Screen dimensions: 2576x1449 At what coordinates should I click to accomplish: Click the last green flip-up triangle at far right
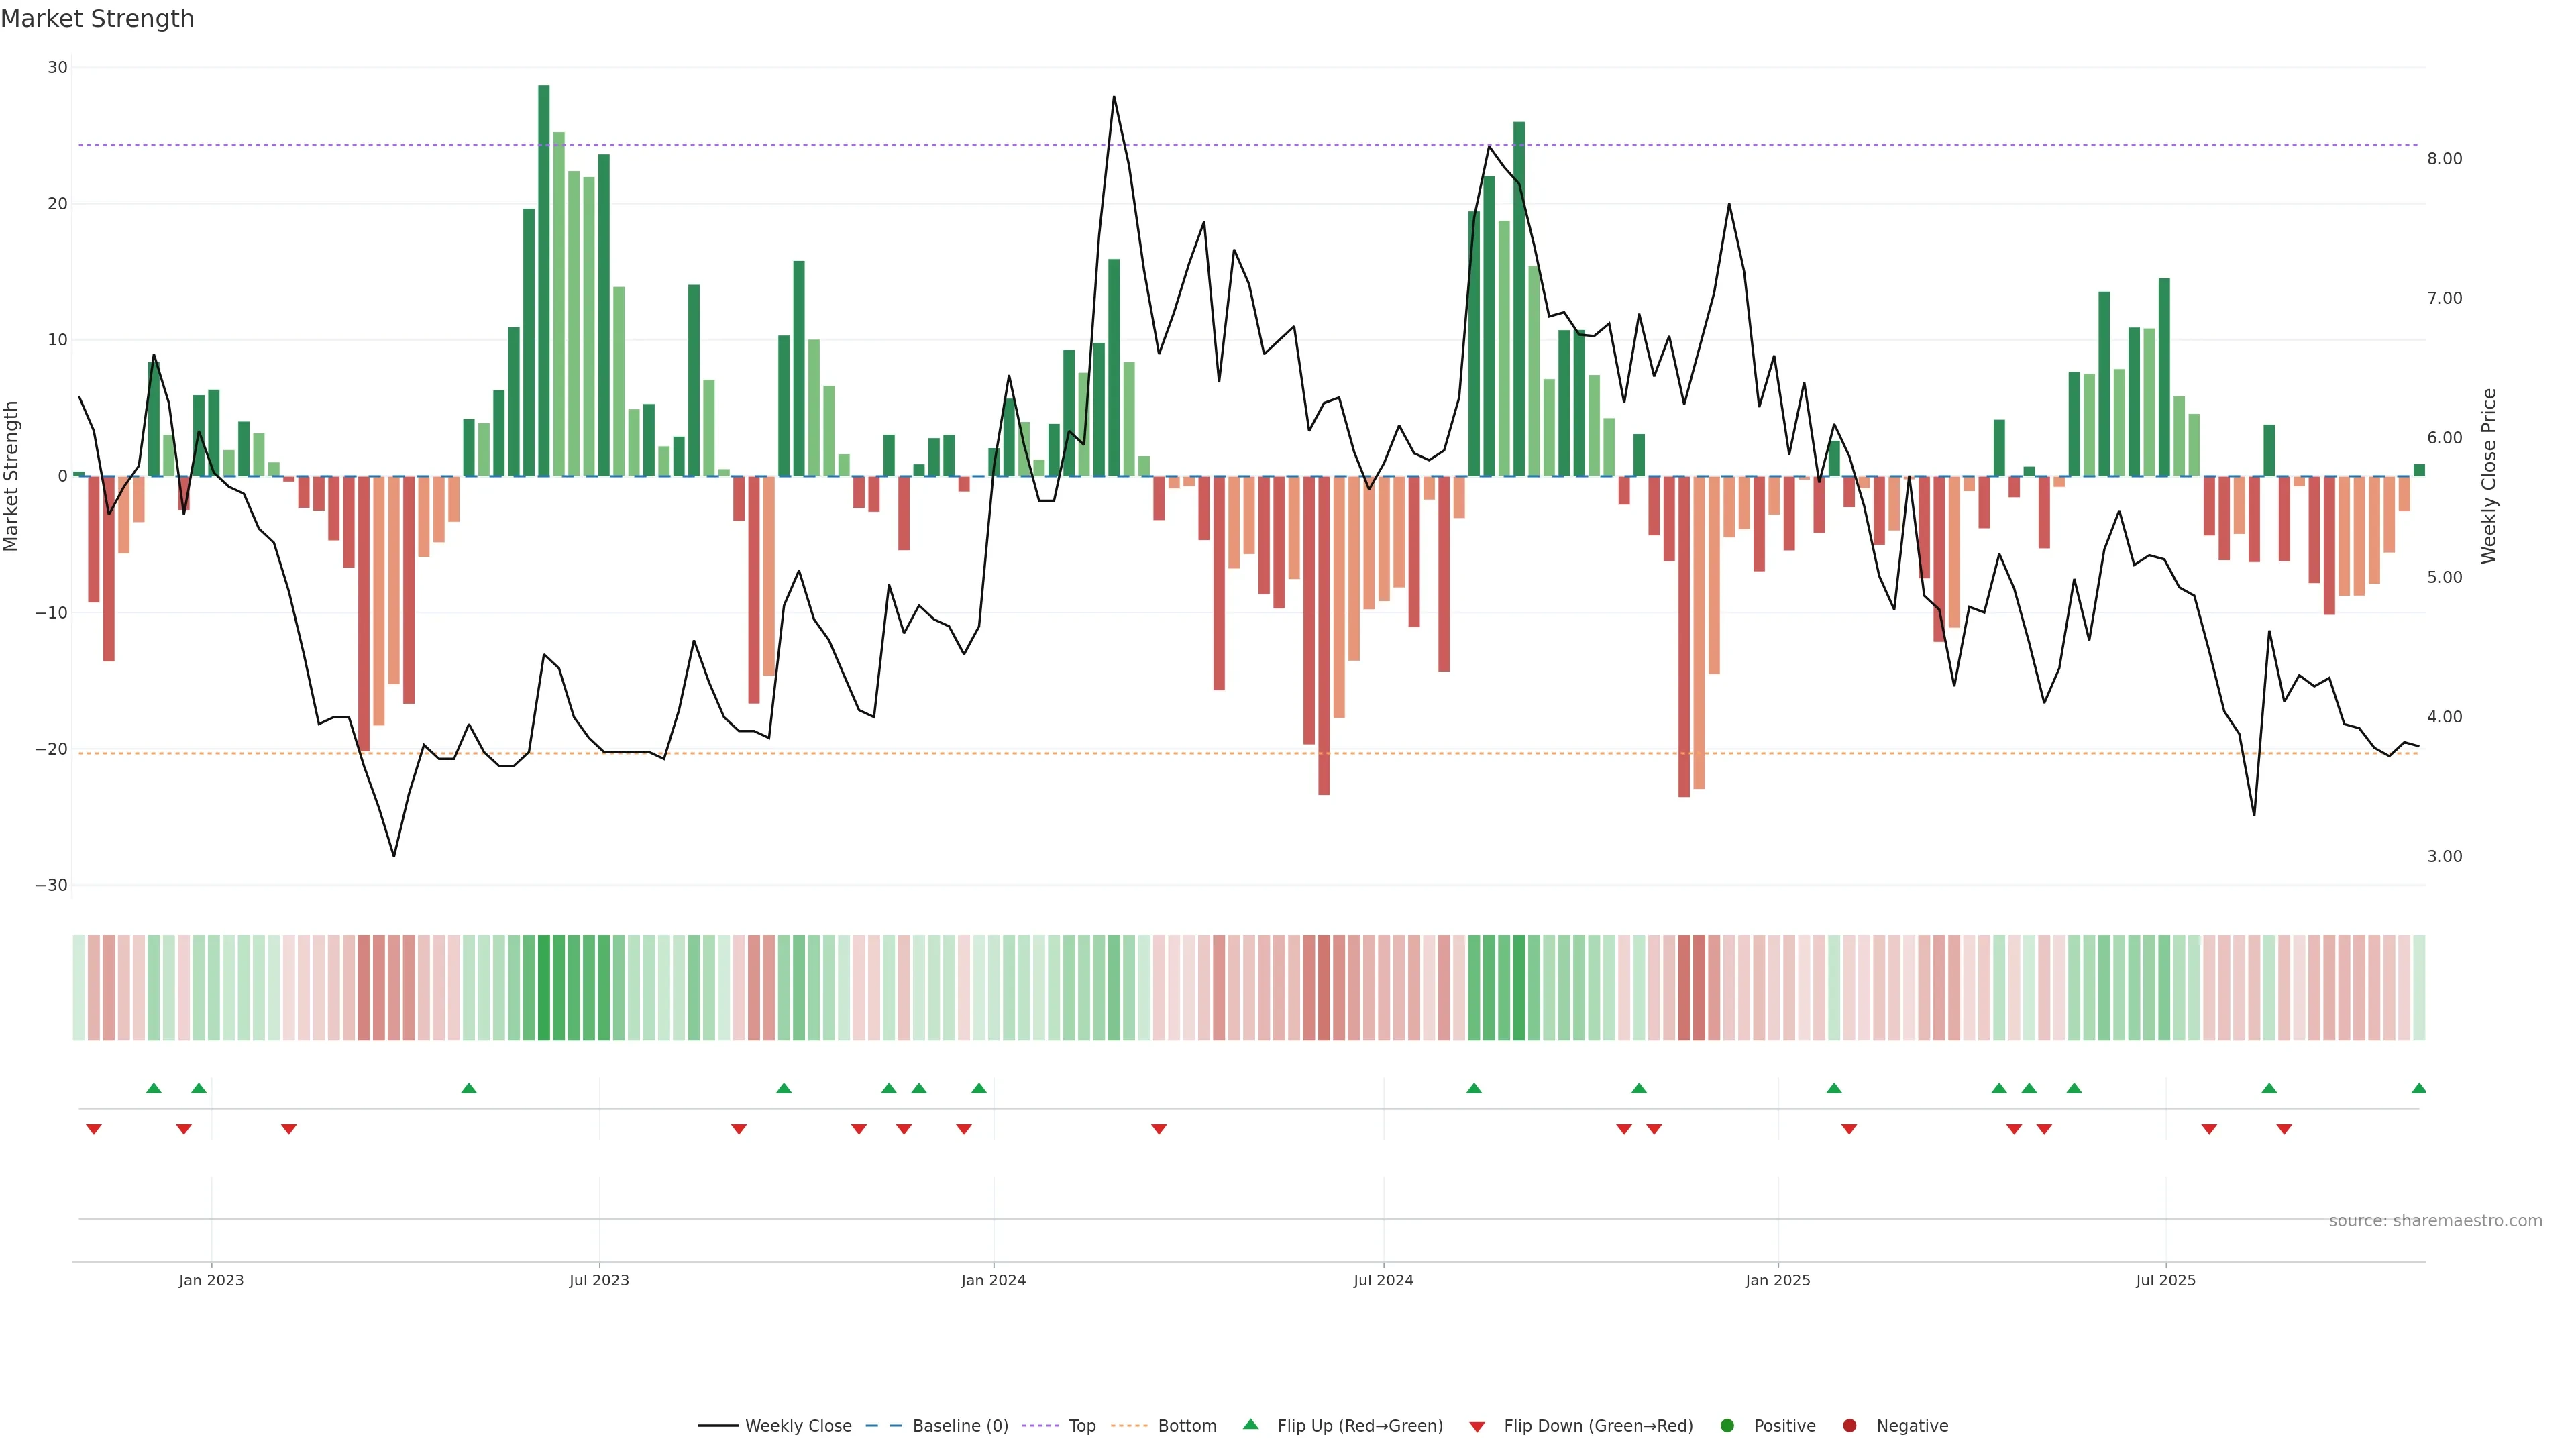tap(2418, 1088)
